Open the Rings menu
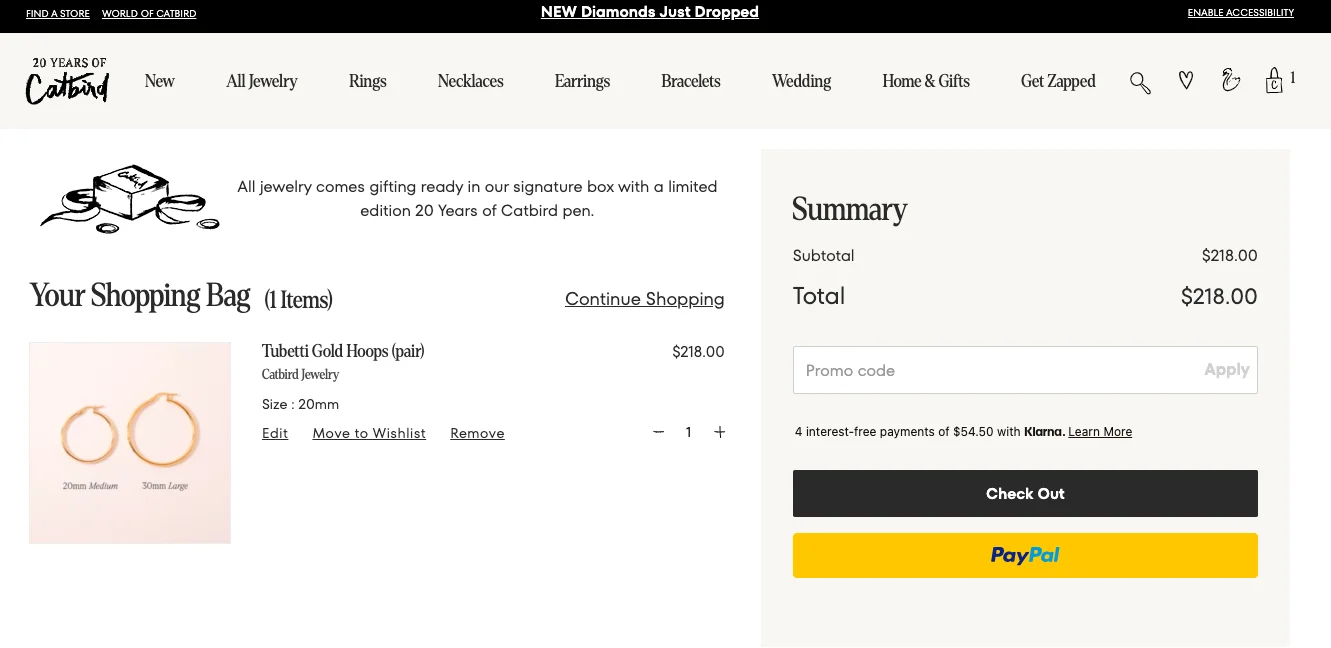Viewport: 1331px width, 648px height. [x=367, y=81]
